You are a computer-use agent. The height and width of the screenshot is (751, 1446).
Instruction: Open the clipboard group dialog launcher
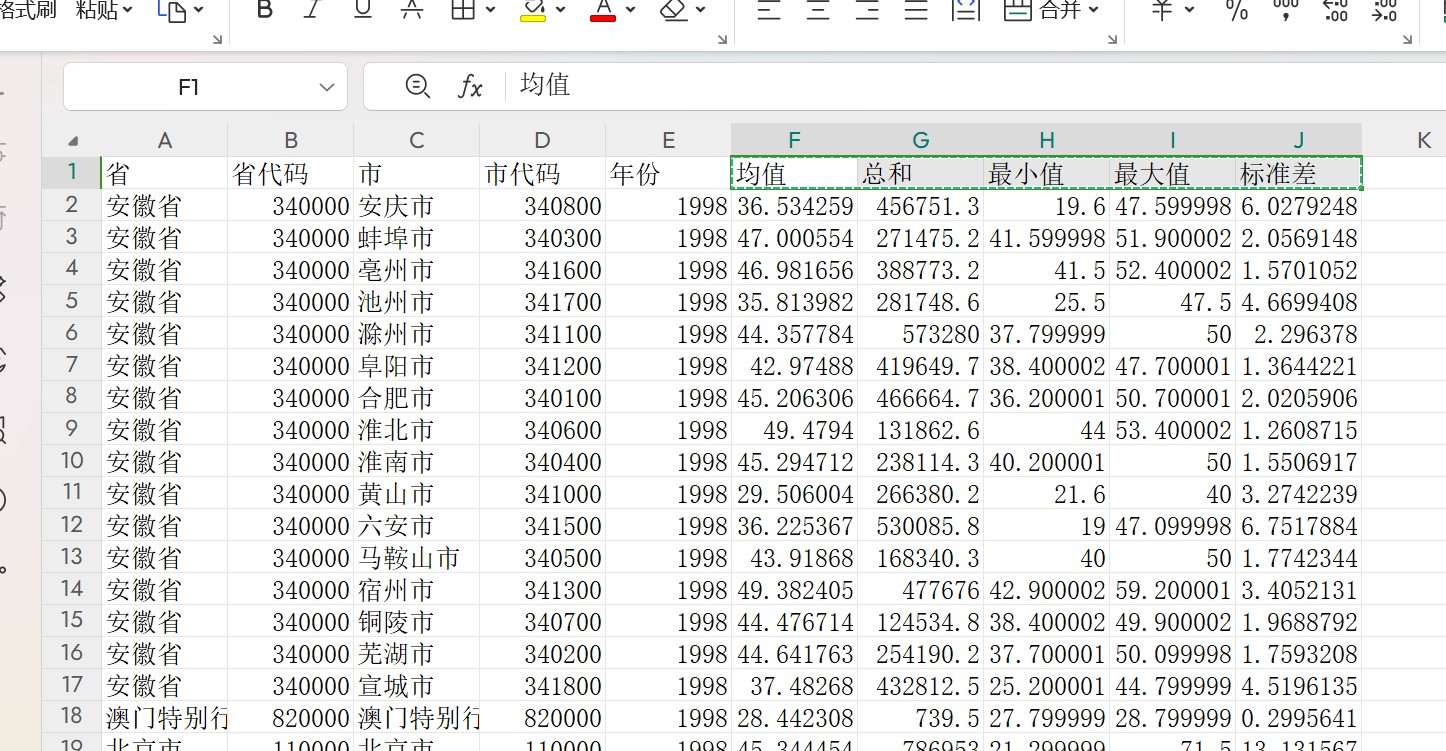[x=218, y=39]
